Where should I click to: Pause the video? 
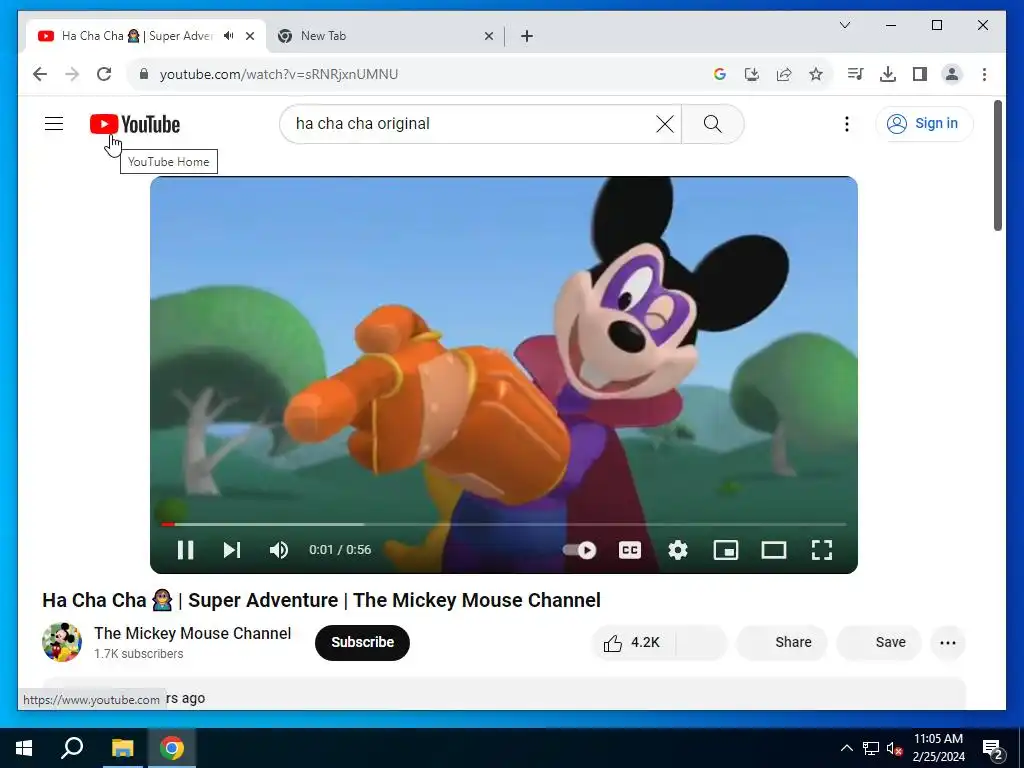pyautogui.click(x=185, y=550)
